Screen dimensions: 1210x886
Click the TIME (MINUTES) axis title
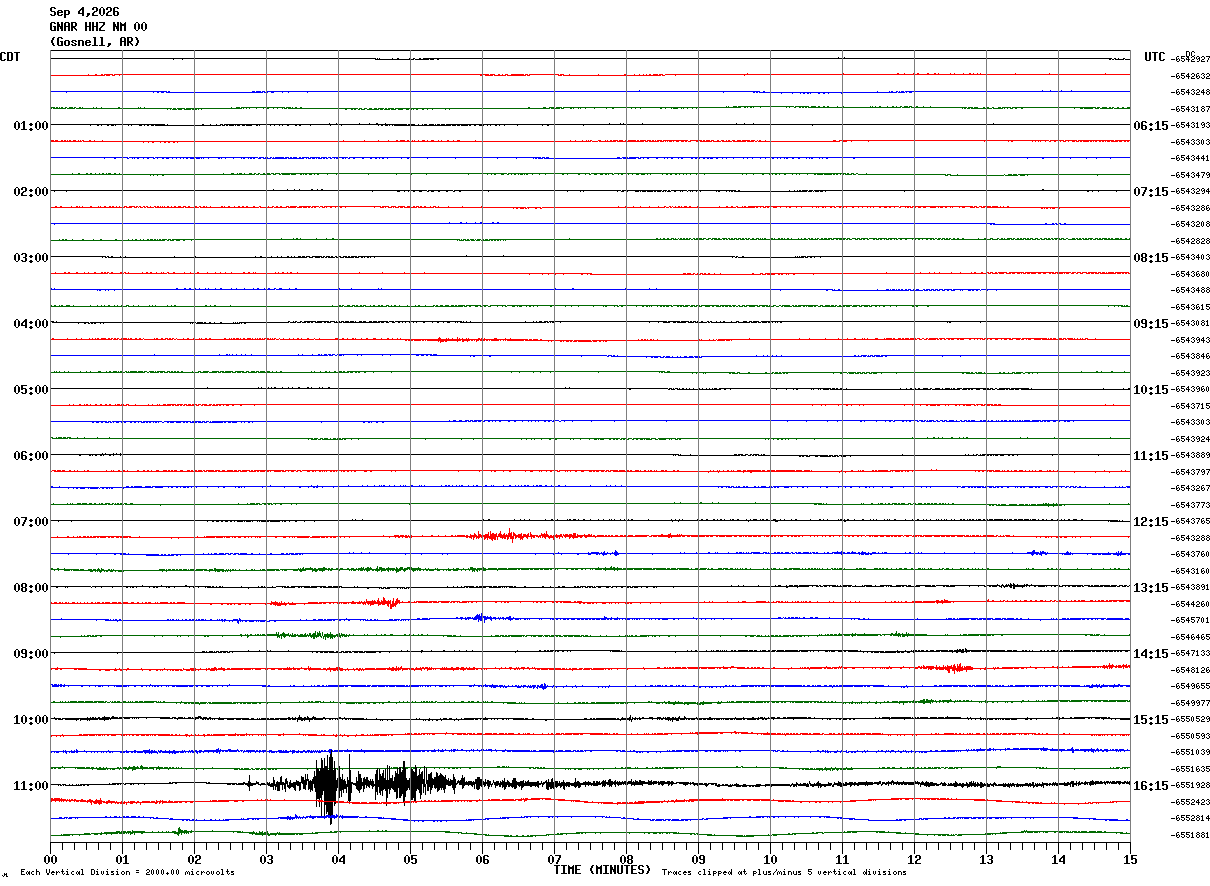point(603,870)
